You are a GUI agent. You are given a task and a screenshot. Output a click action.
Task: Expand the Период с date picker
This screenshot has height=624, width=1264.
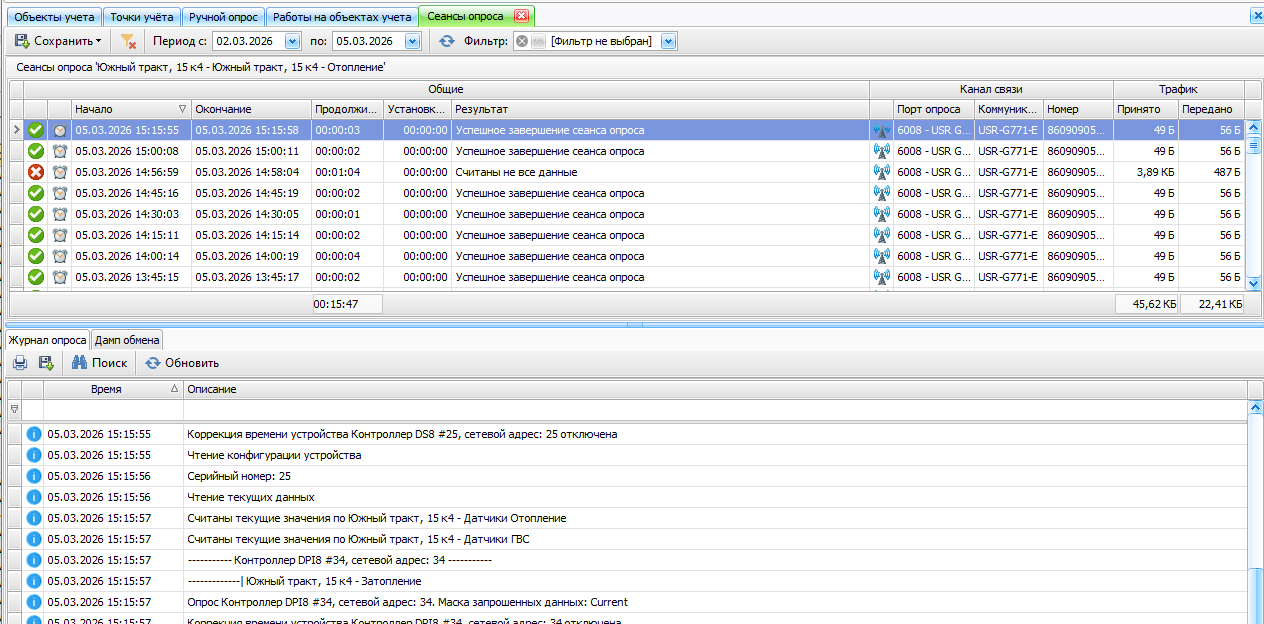(x=292, y=41)
